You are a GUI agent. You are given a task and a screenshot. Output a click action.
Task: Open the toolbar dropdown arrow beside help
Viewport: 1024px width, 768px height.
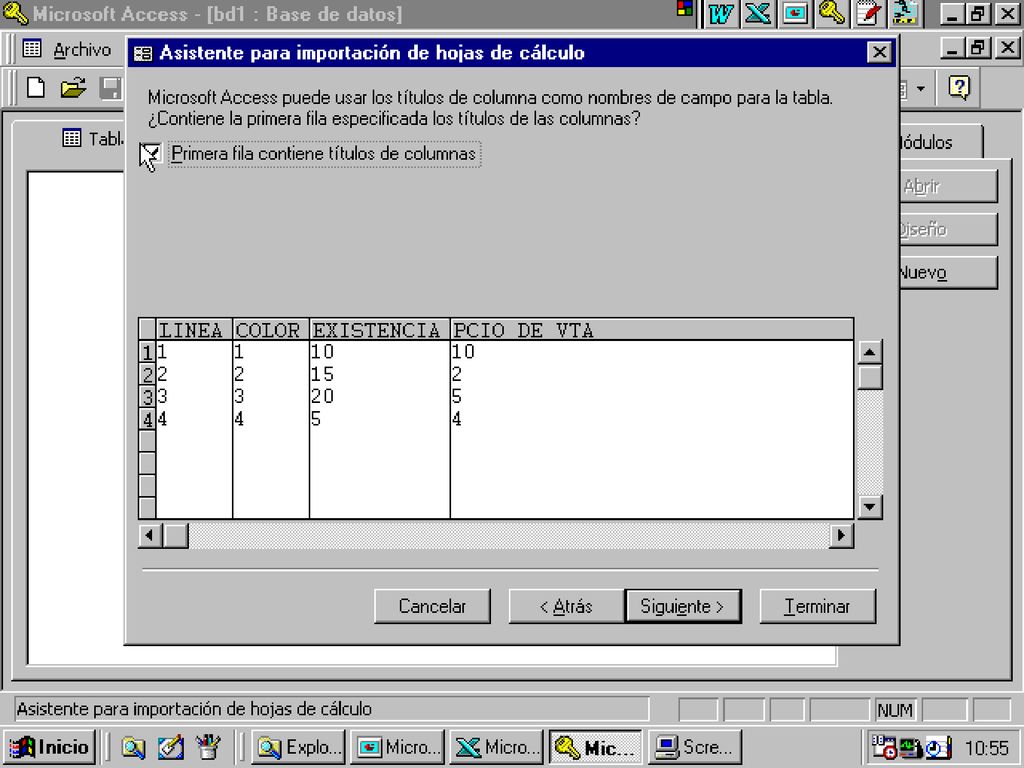921,88
